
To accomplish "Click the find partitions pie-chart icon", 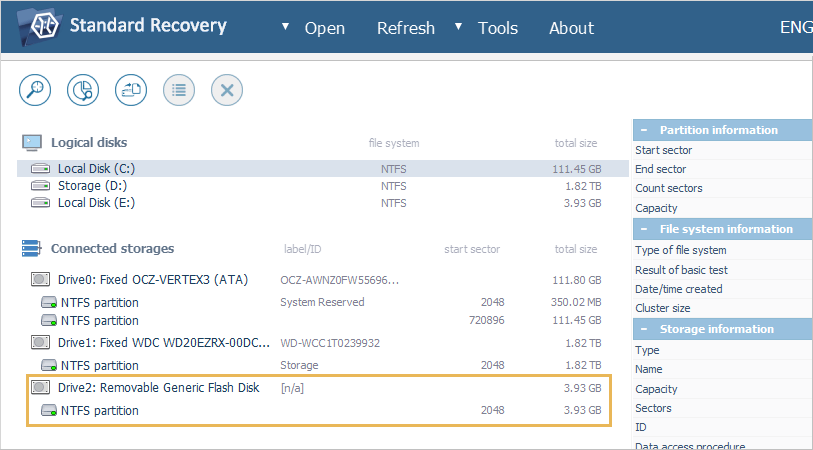I will [x=83, y=90].
